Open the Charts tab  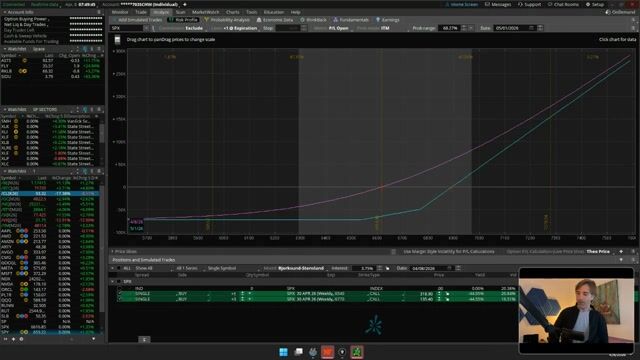coord(233,12)
